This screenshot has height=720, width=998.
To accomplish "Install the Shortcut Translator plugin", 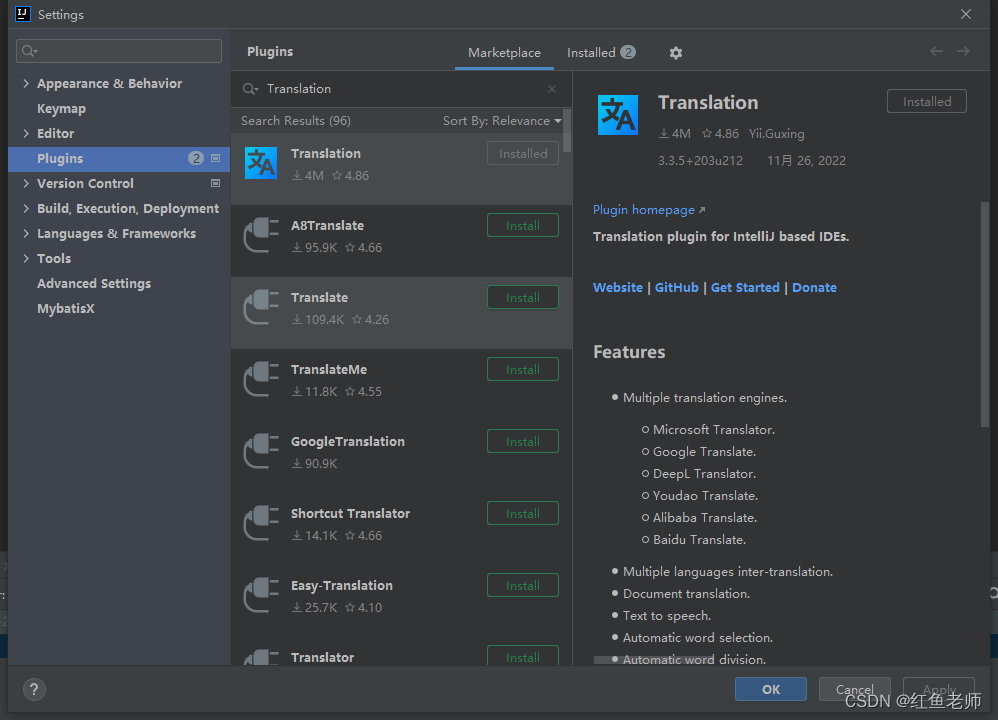I will tap(523, 513).
